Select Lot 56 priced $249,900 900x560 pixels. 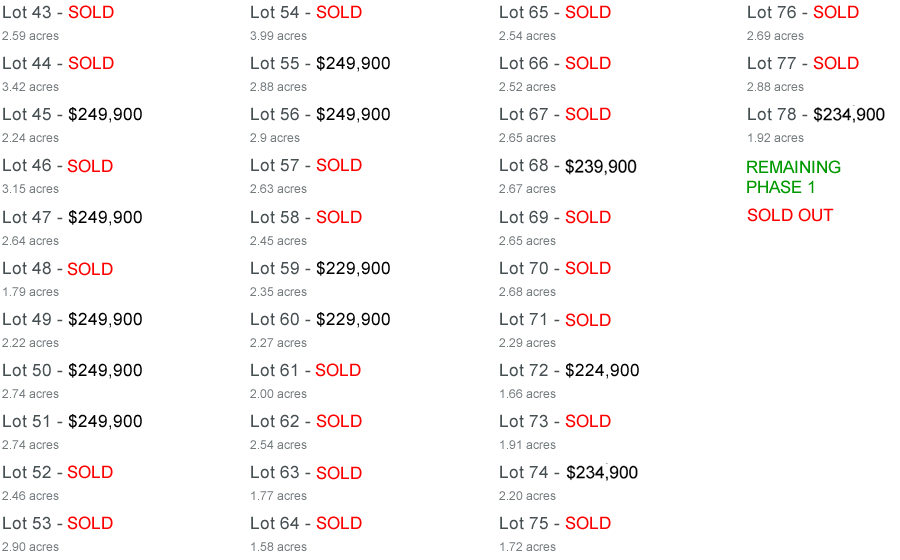pos(320,115)
